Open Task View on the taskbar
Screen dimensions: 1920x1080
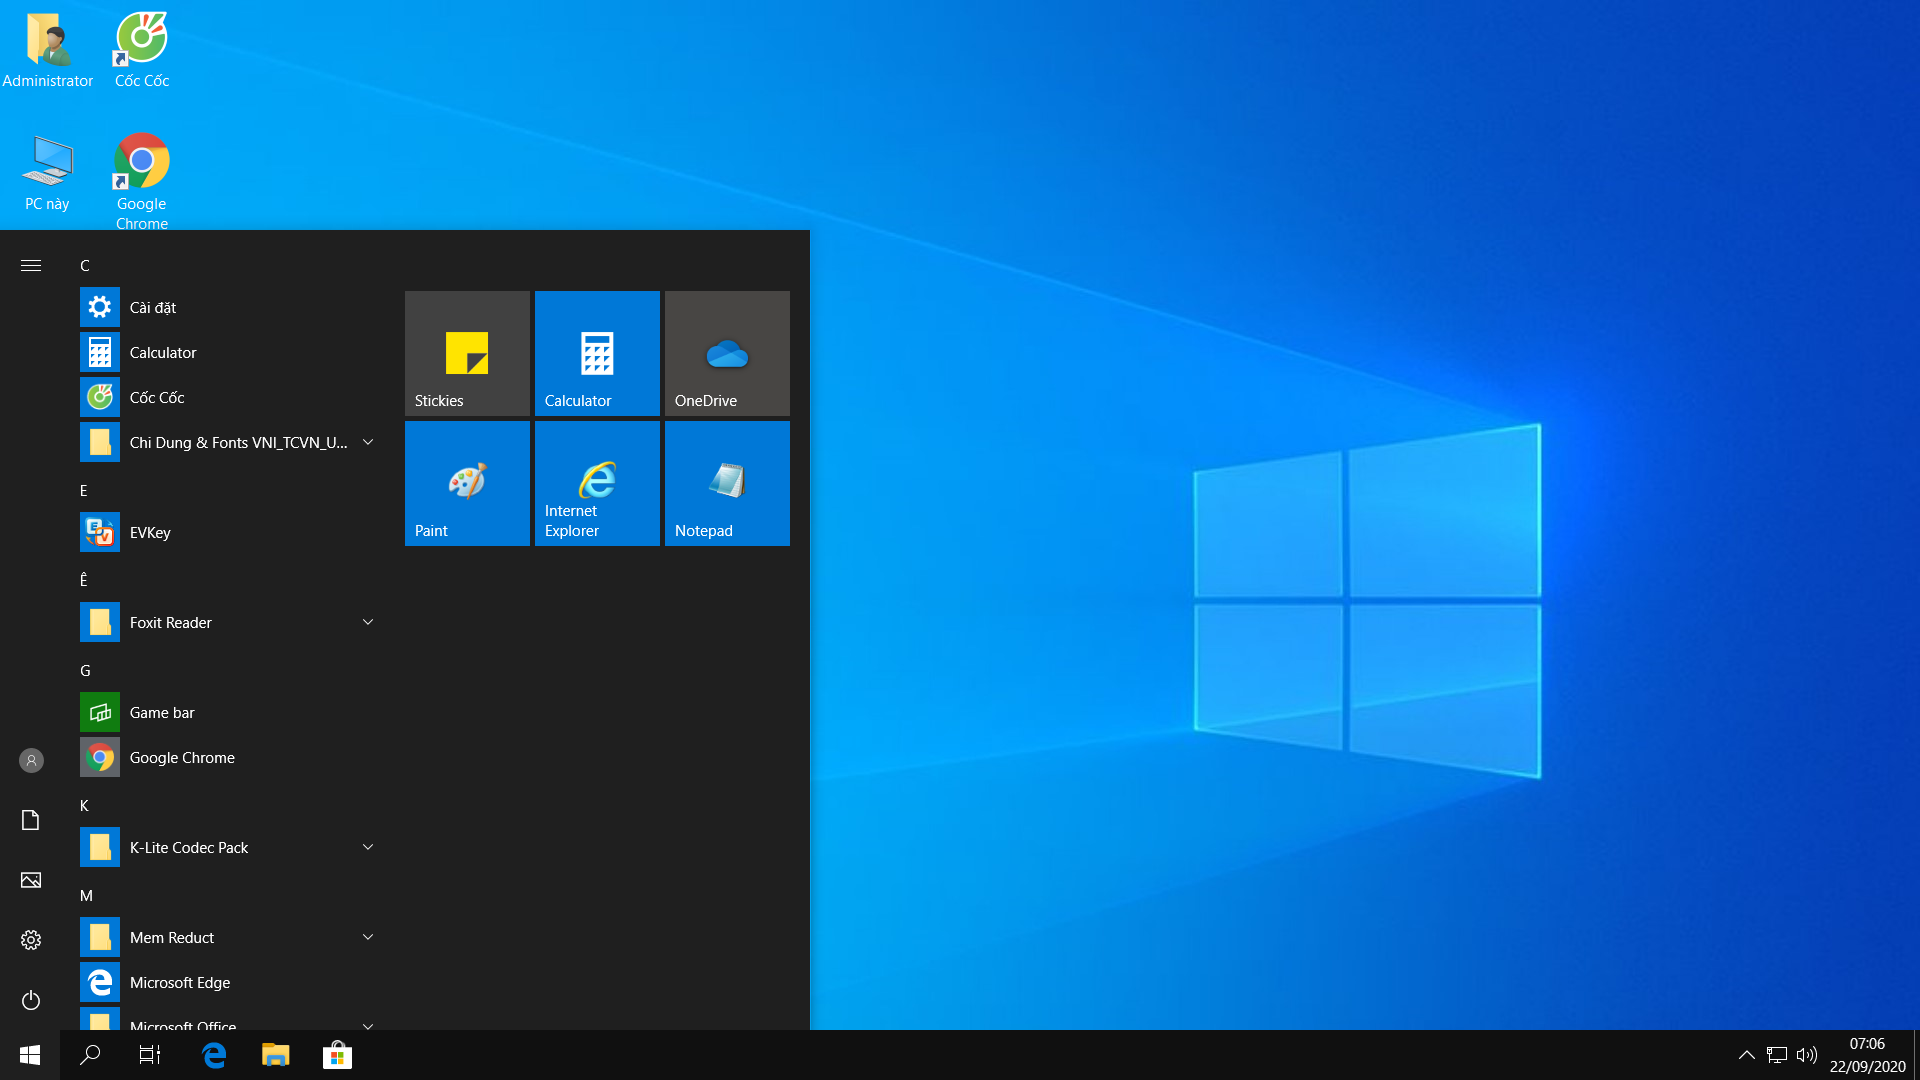pyautogui.click(x=150, y=1055)
